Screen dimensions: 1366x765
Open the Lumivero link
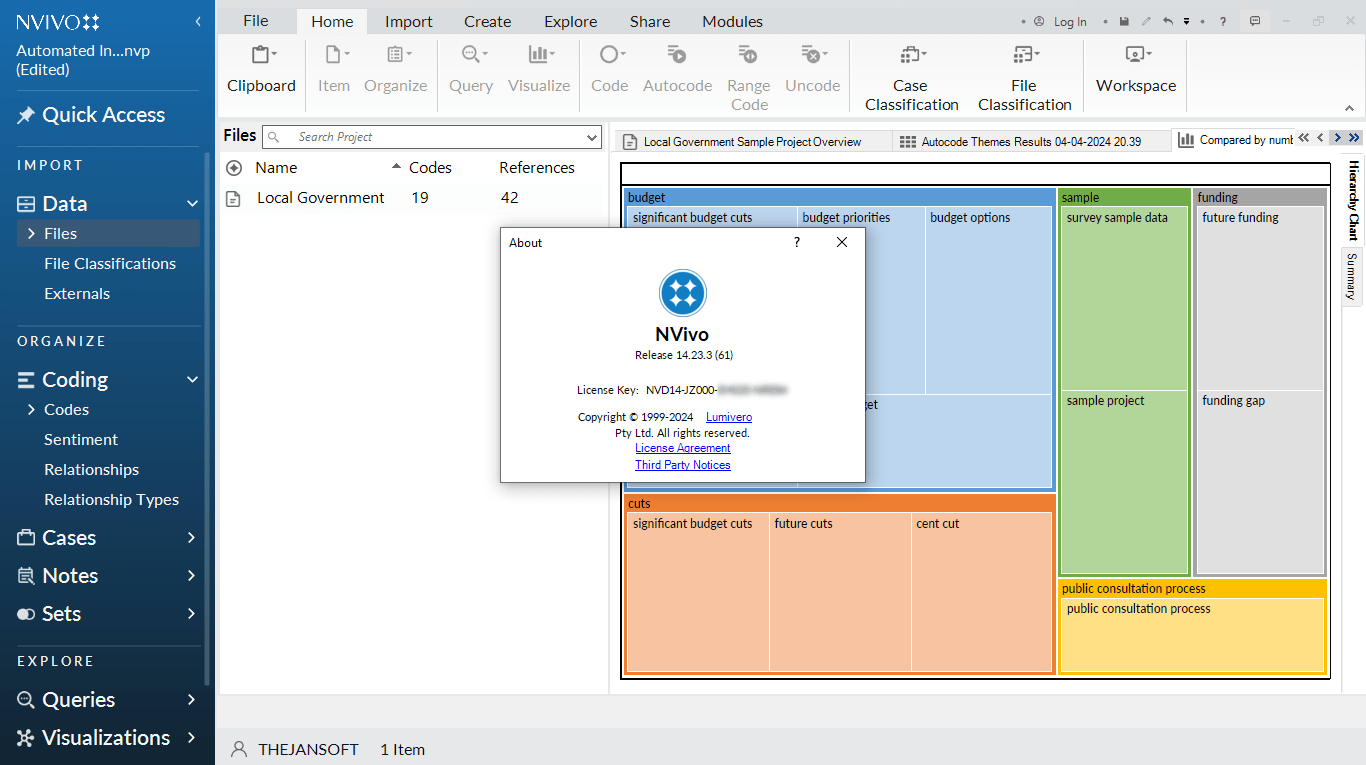729,417
